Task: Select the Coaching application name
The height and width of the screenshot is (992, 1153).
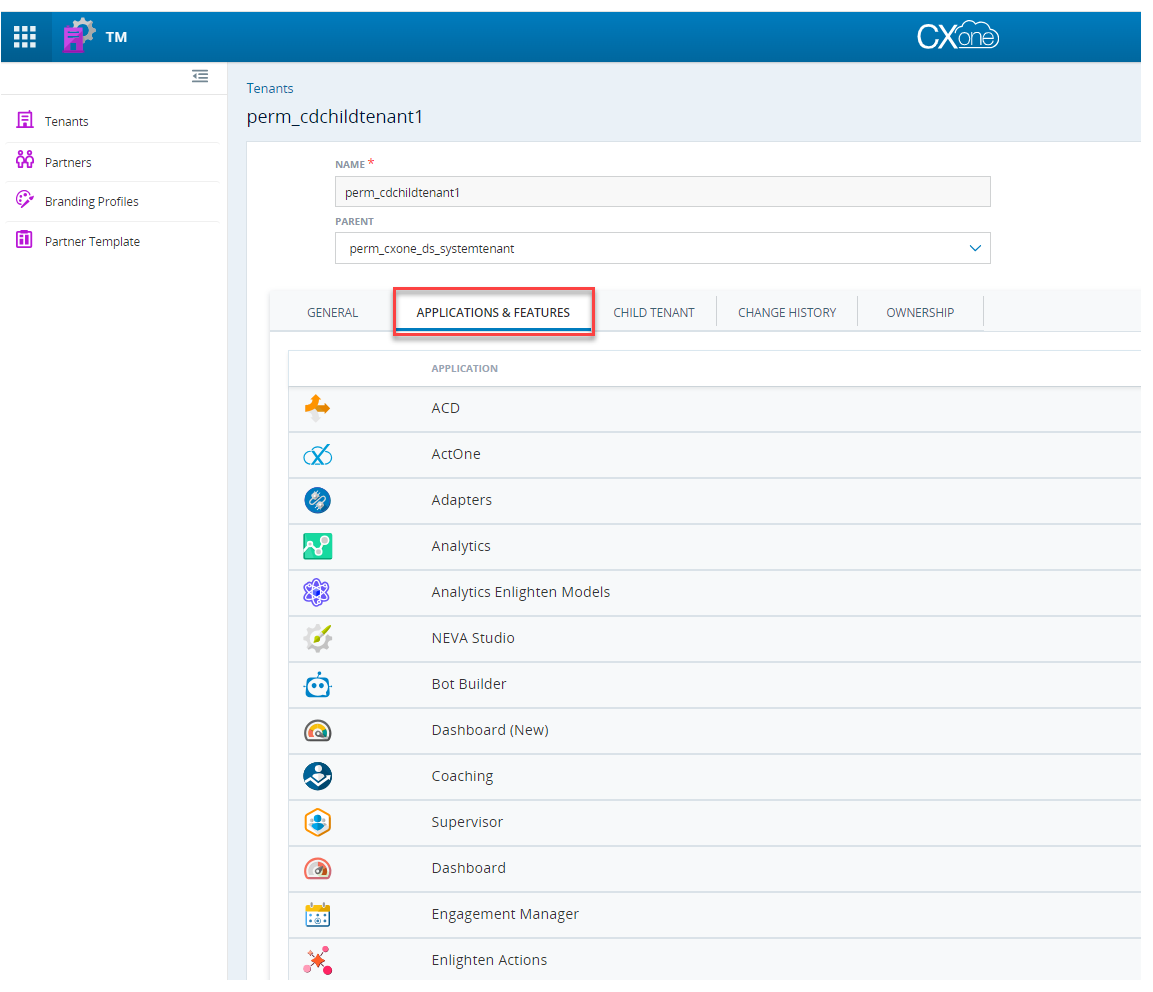Action: 462,777
